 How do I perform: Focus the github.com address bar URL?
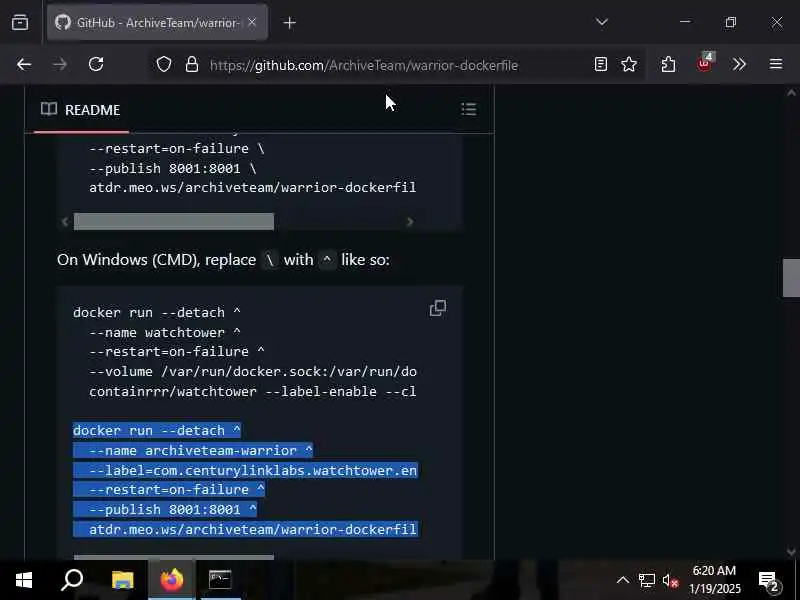[364, 65]
